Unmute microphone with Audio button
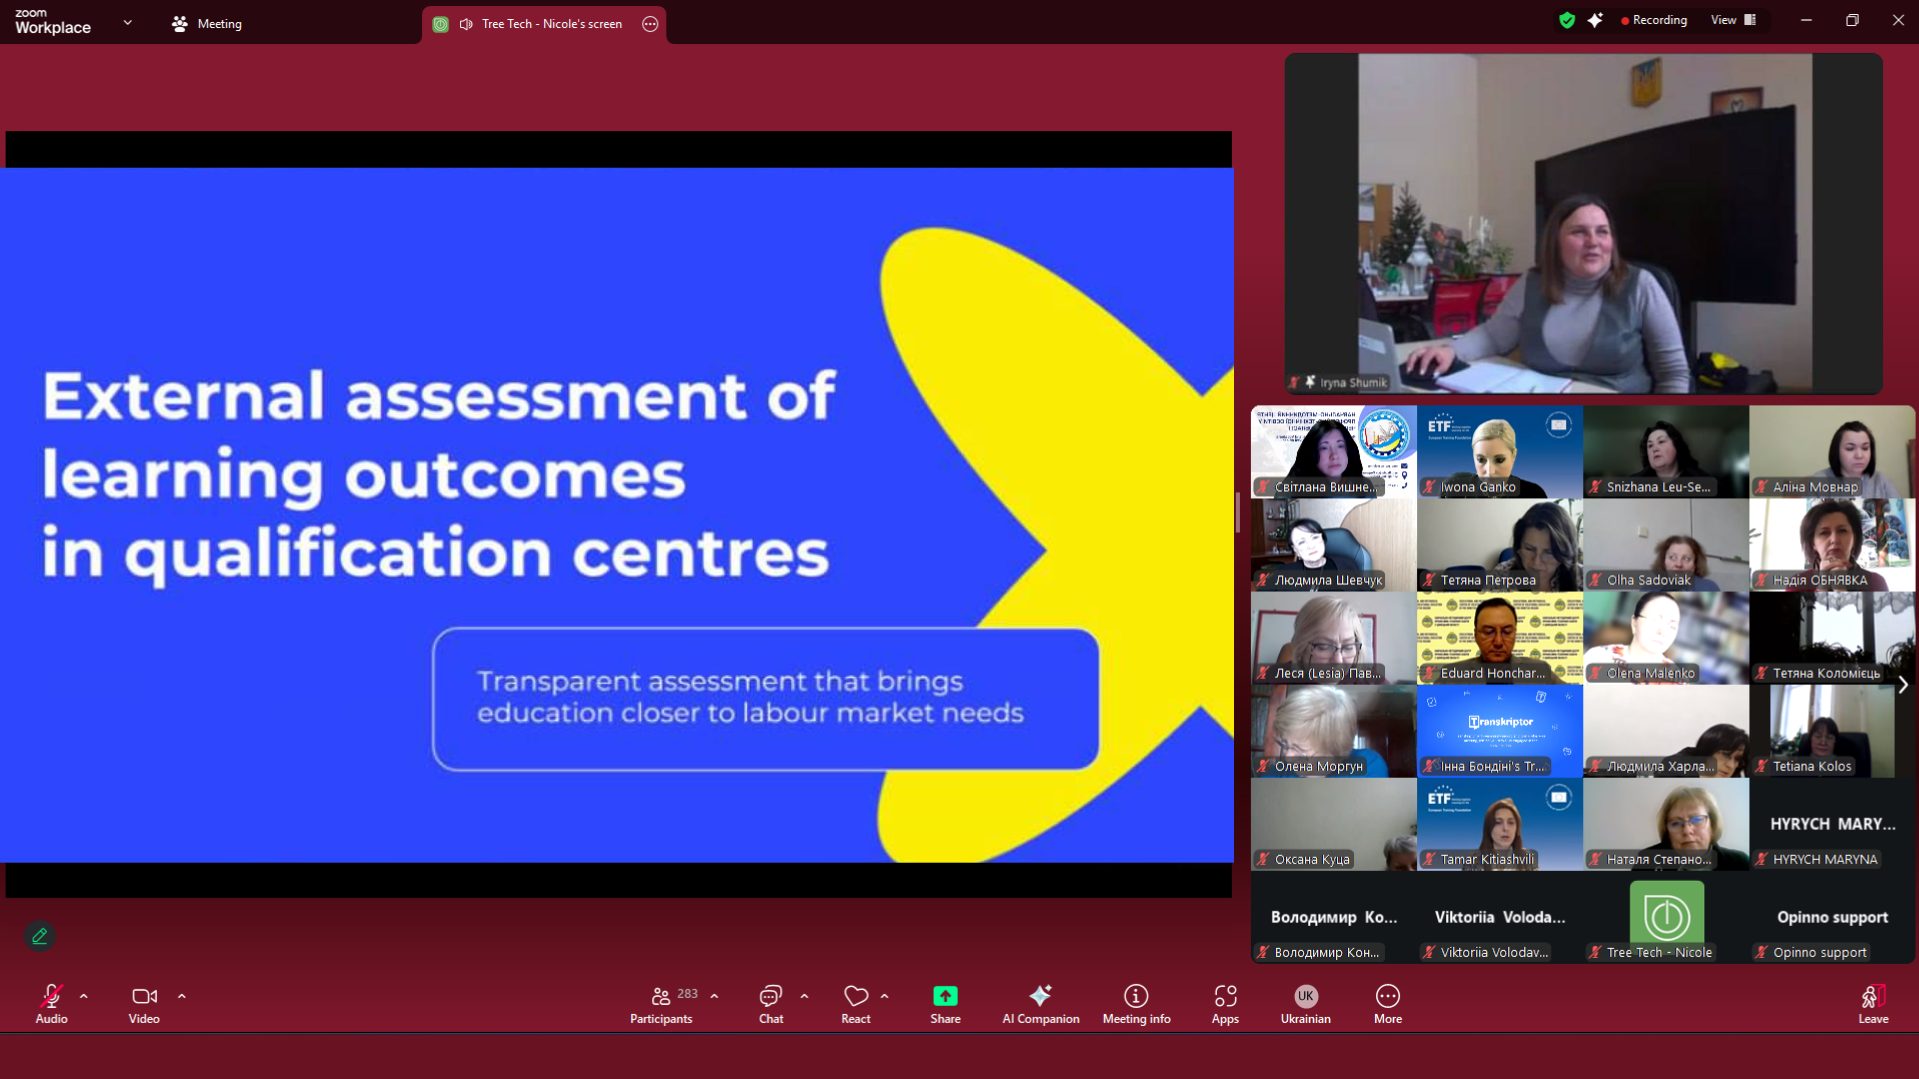This screenshot has width=1919, height=1079. tap(51, 1003)
